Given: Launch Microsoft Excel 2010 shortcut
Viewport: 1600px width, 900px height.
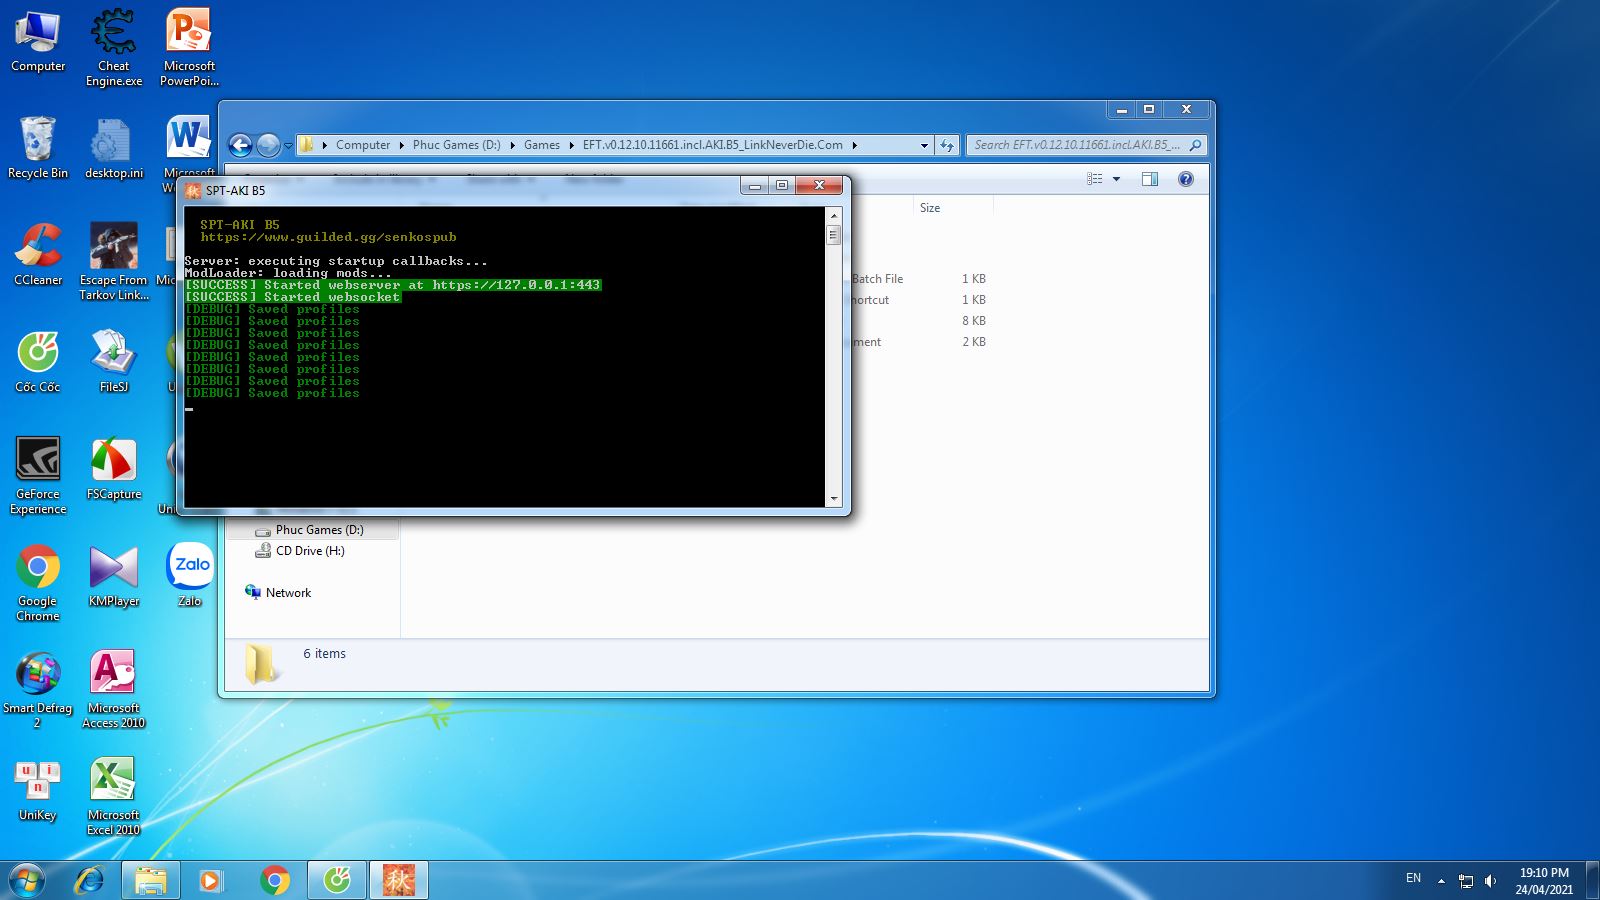Looking at the screenshot, I should click(114, 796).
